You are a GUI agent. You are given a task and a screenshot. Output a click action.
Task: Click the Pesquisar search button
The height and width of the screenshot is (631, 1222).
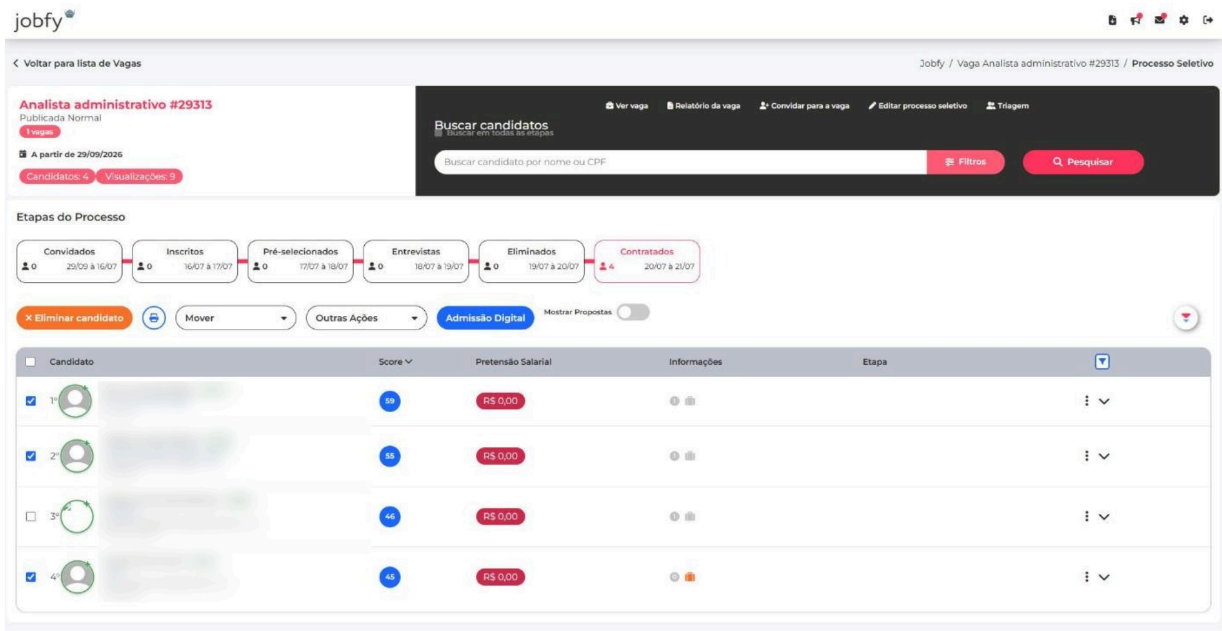[x=1082, y=163]
